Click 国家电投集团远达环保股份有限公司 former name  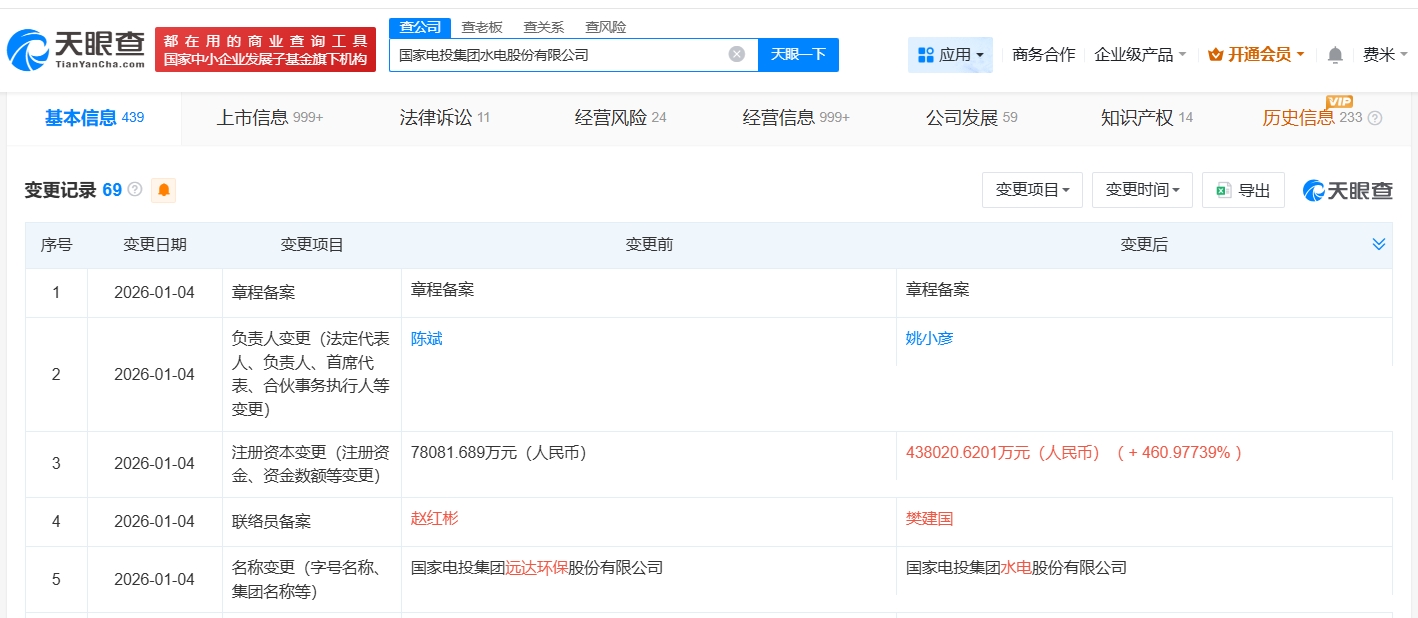pyautogui.click(x=537, y=568)
